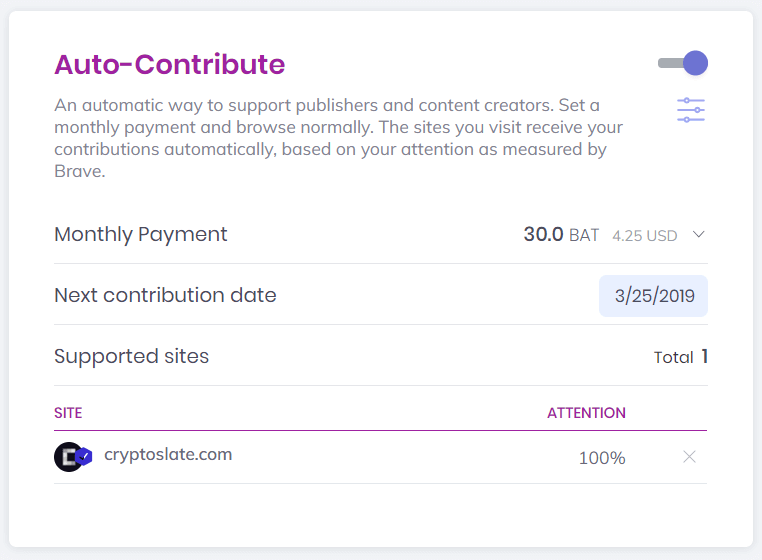Click the 3/25/2019 contribution date box

[x=653, y=296]
